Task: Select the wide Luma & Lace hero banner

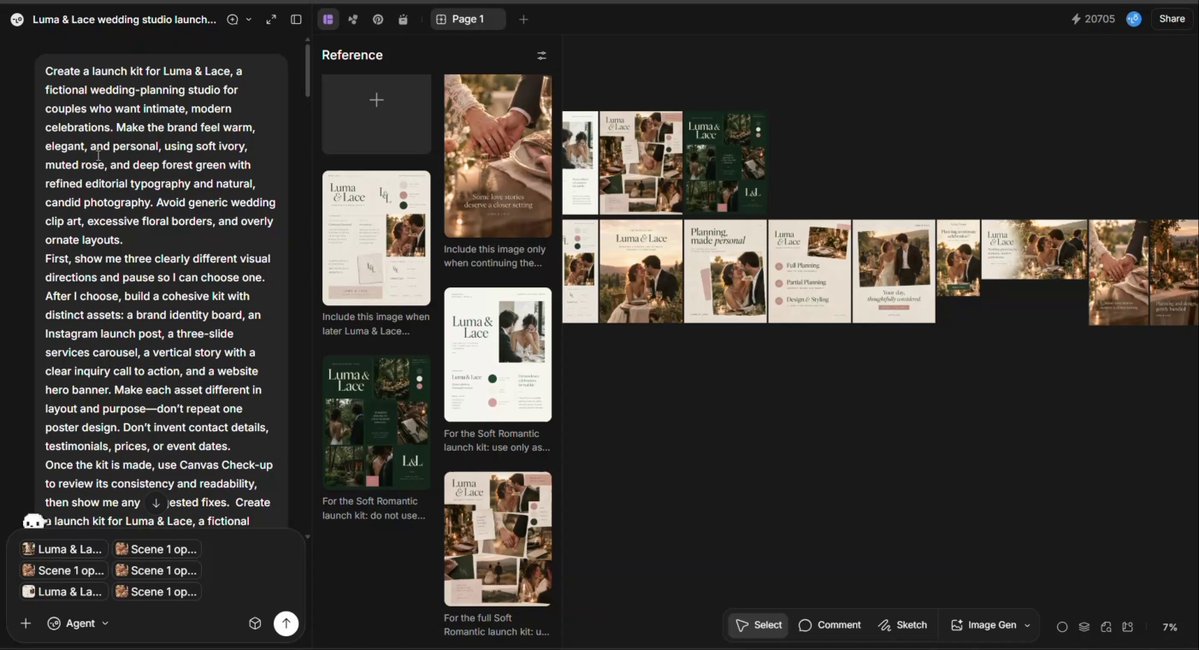Action: coord(1034,249)
